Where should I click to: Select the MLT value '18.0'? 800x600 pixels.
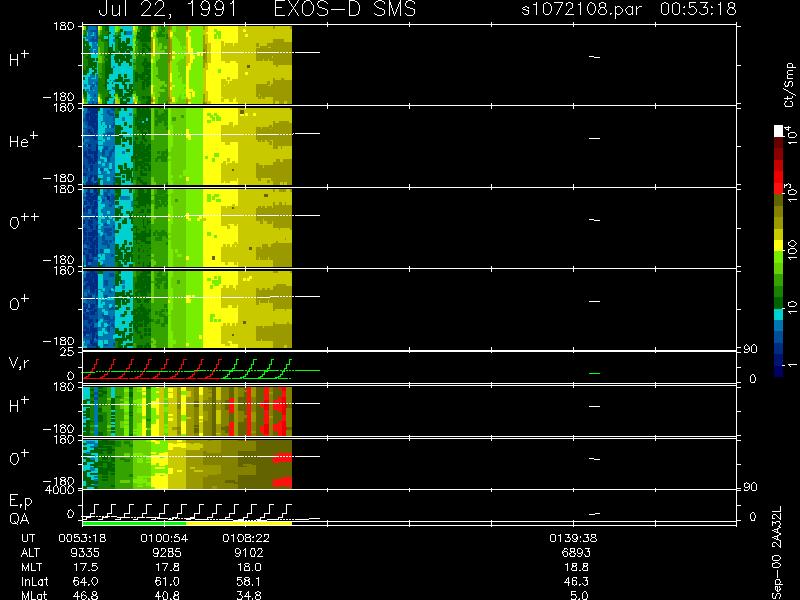tap(249, 567)
